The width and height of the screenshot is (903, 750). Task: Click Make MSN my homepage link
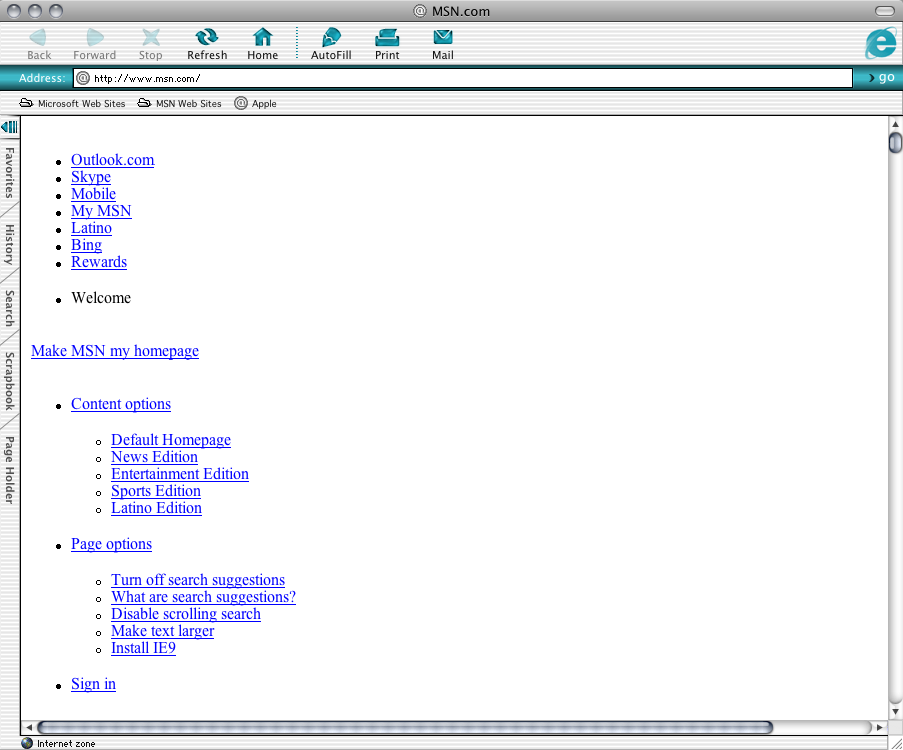tap(115, 351)
